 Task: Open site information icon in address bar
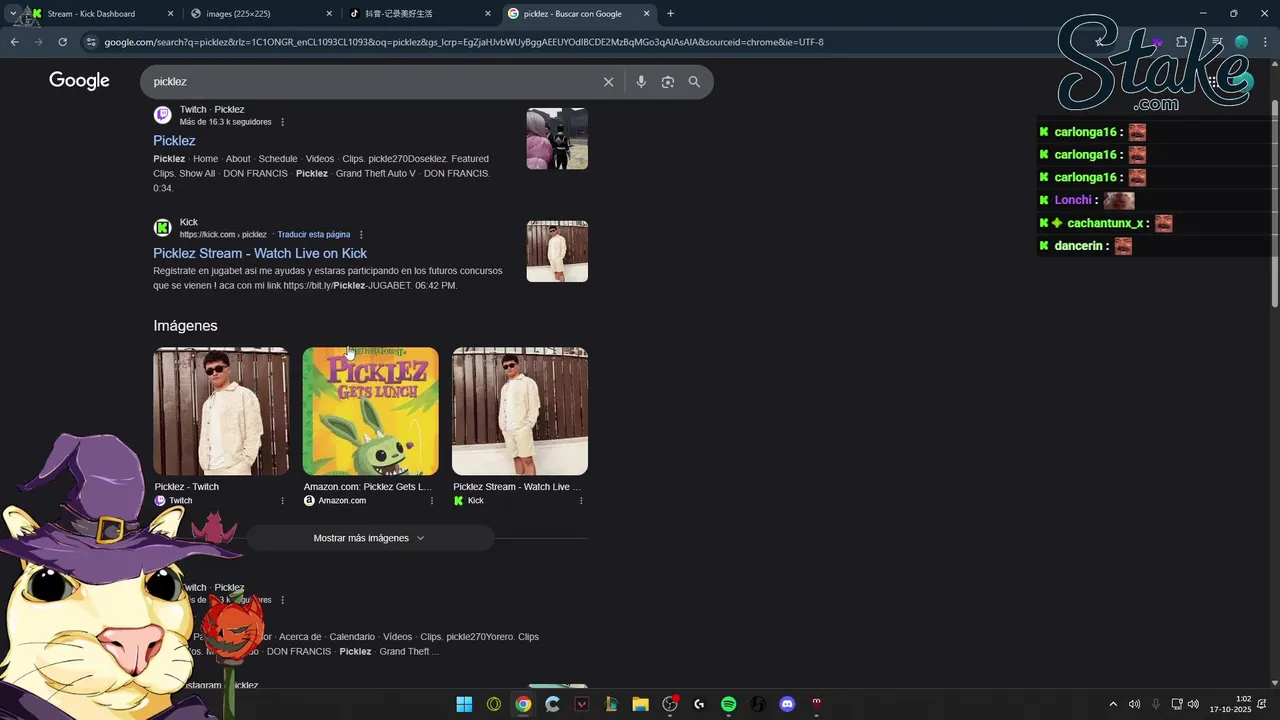[91, 42]
